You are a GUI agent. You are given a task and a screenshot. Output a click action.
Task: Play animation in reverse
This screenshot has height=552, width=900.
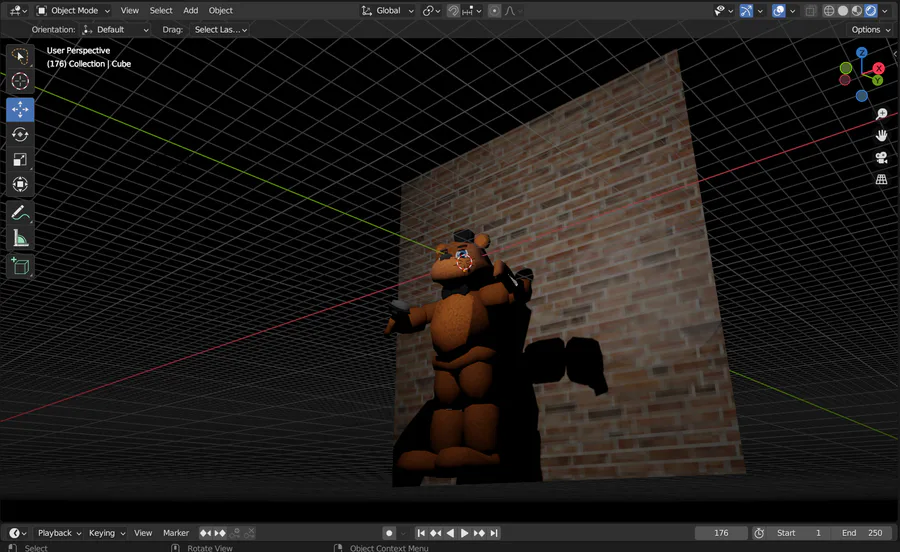[x=450, y=533]
